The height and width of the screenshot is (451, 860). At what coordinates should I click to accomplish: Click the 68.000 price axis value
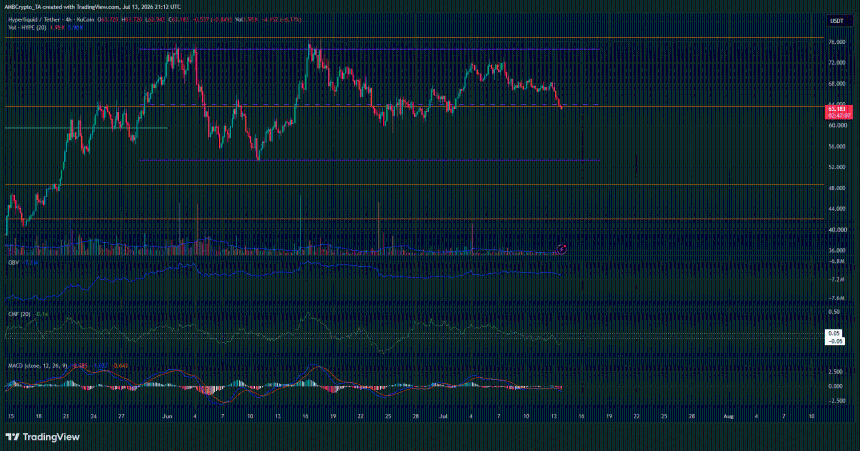(x=836, y=84)
